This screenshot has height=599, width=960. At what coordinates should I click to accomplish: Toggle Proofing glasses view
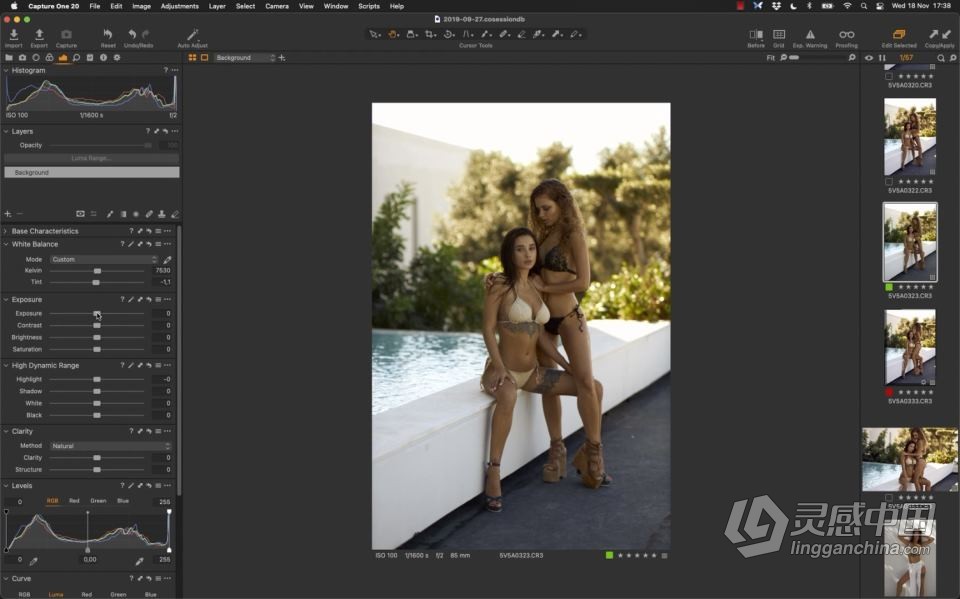(x=847, y=34)
